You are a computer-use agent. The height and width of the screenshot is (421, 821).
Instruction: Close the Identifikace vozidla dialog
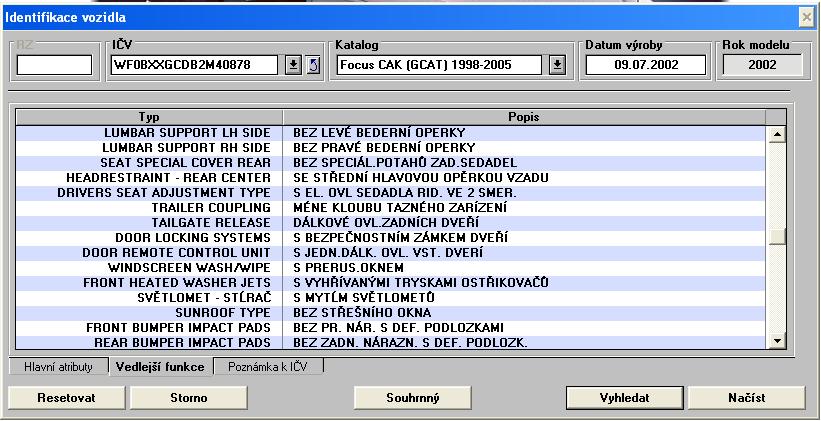pyautogui.click(x=807, y=17)
